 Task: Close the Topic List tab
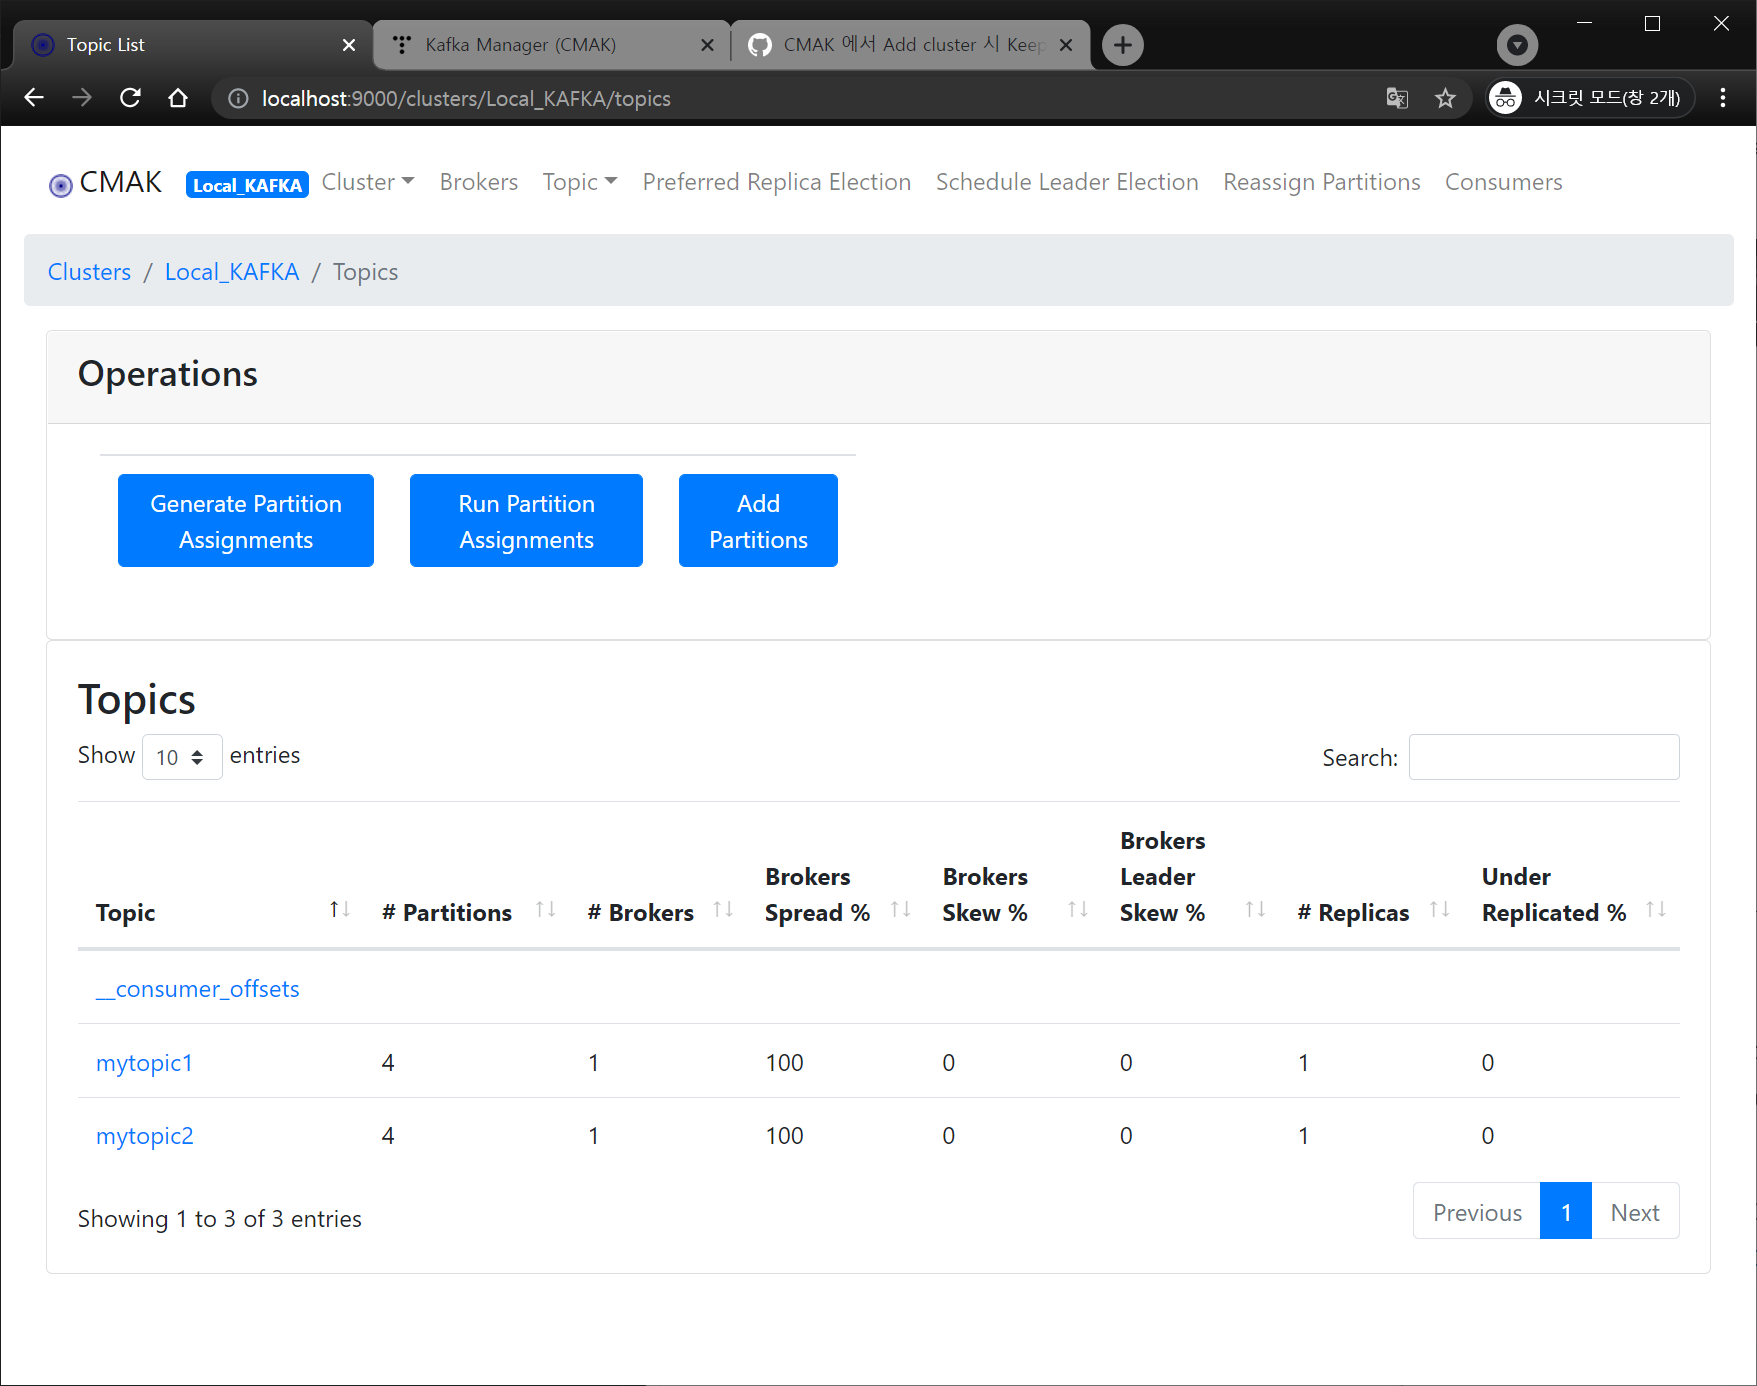point(349,45)
